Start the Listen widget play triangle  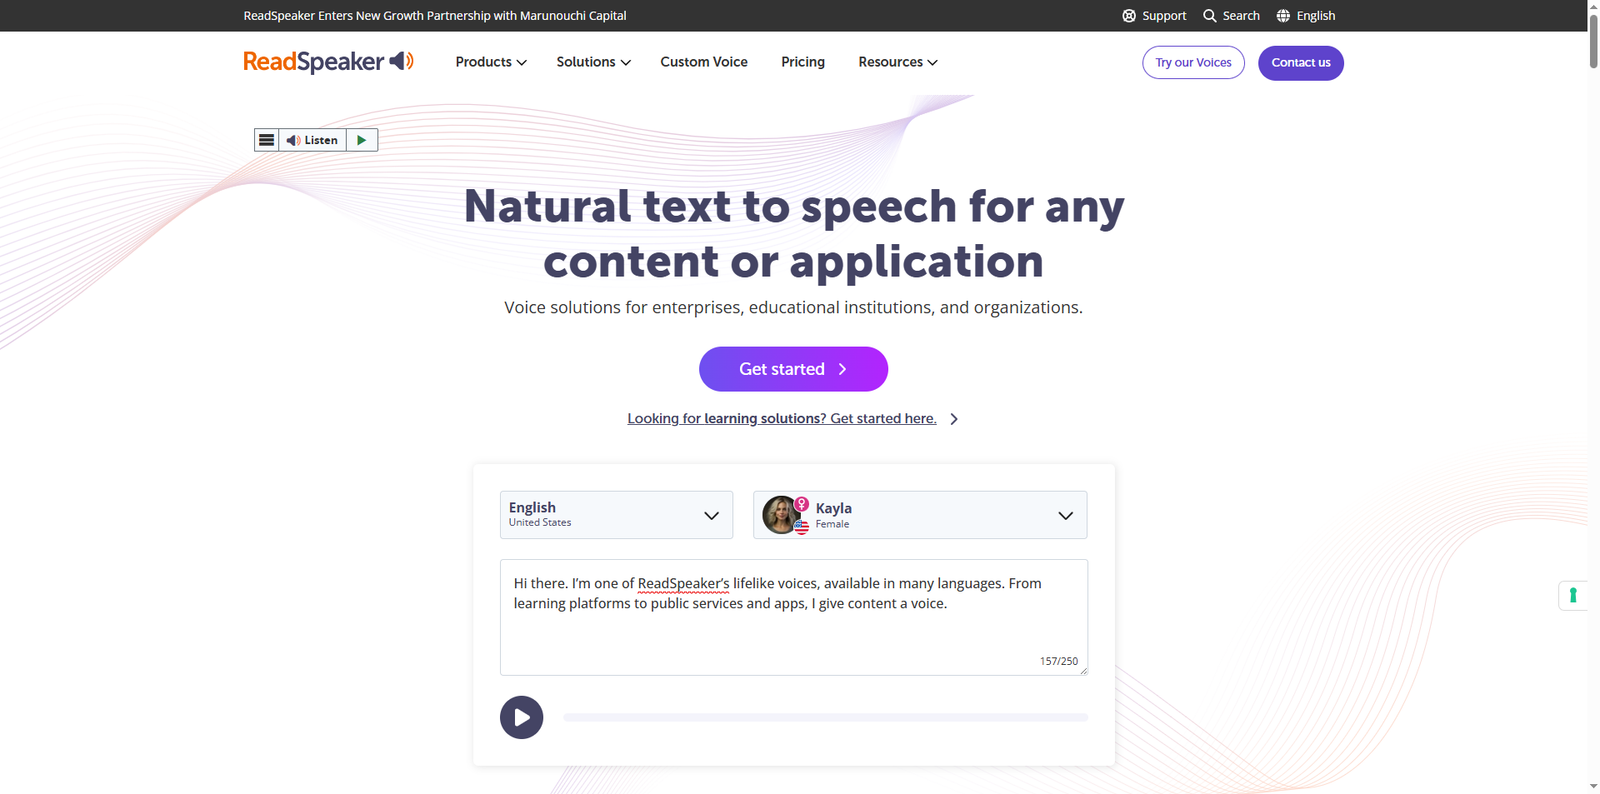362,140
